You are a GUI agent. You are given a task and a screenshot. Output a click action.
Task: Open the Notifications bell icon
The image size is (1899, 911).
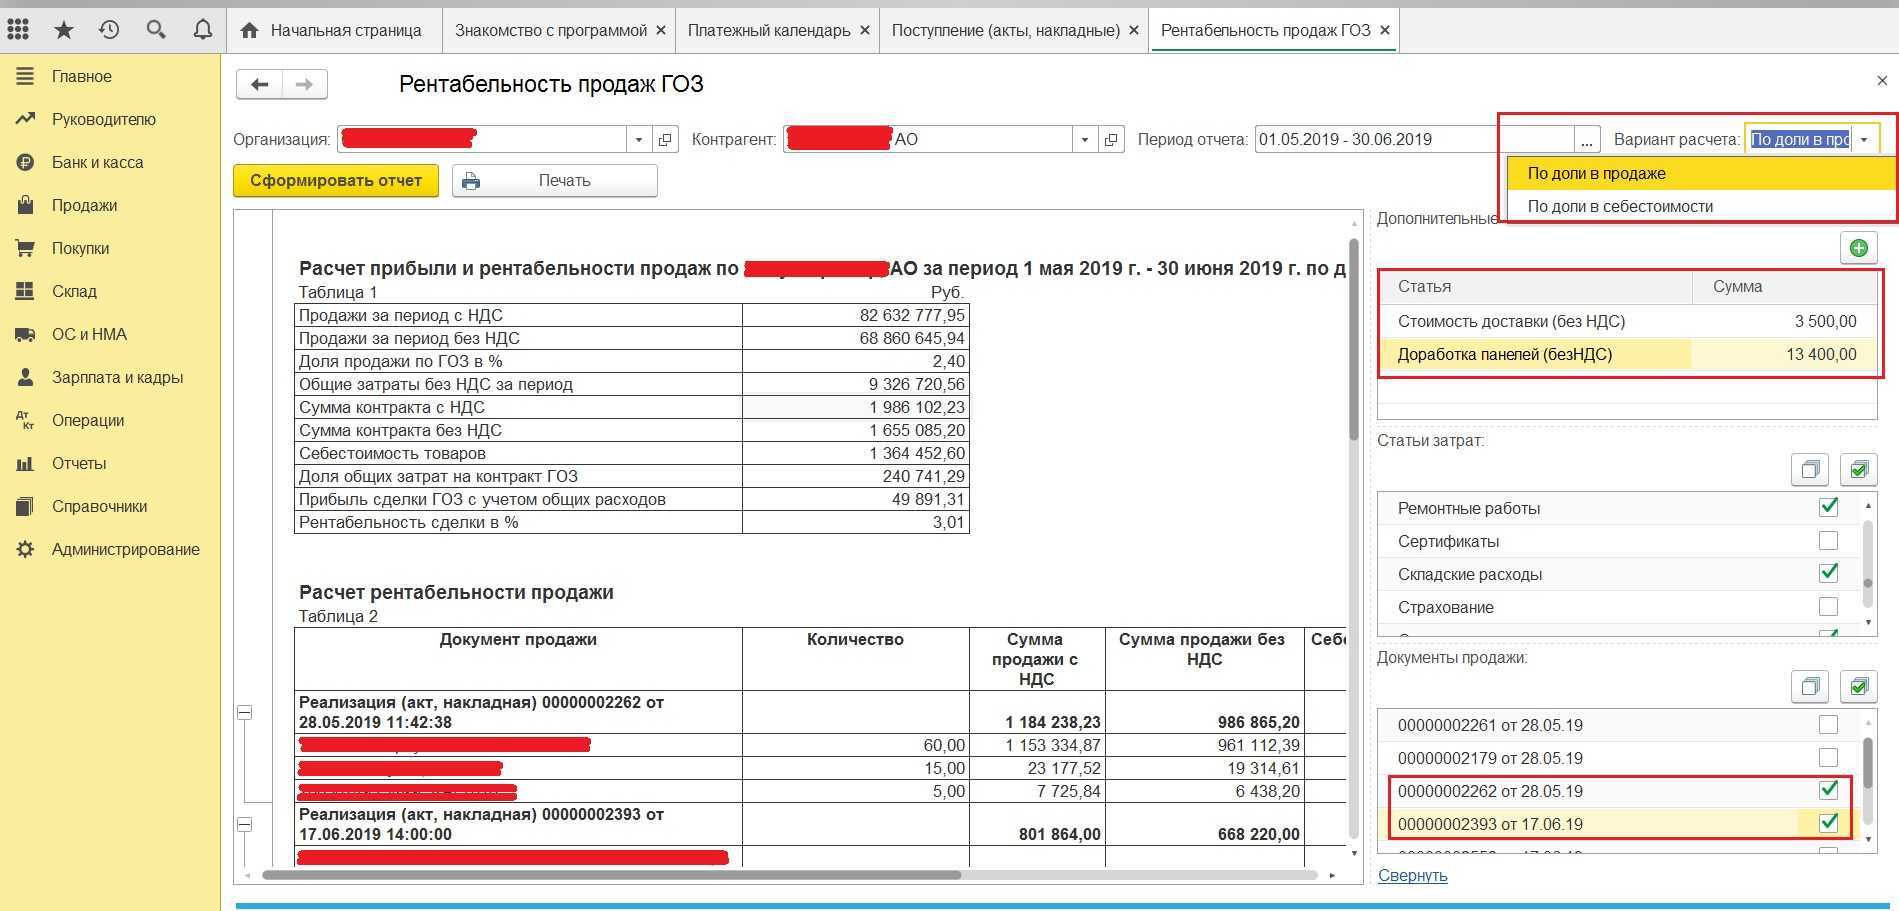tap(202, 30)
